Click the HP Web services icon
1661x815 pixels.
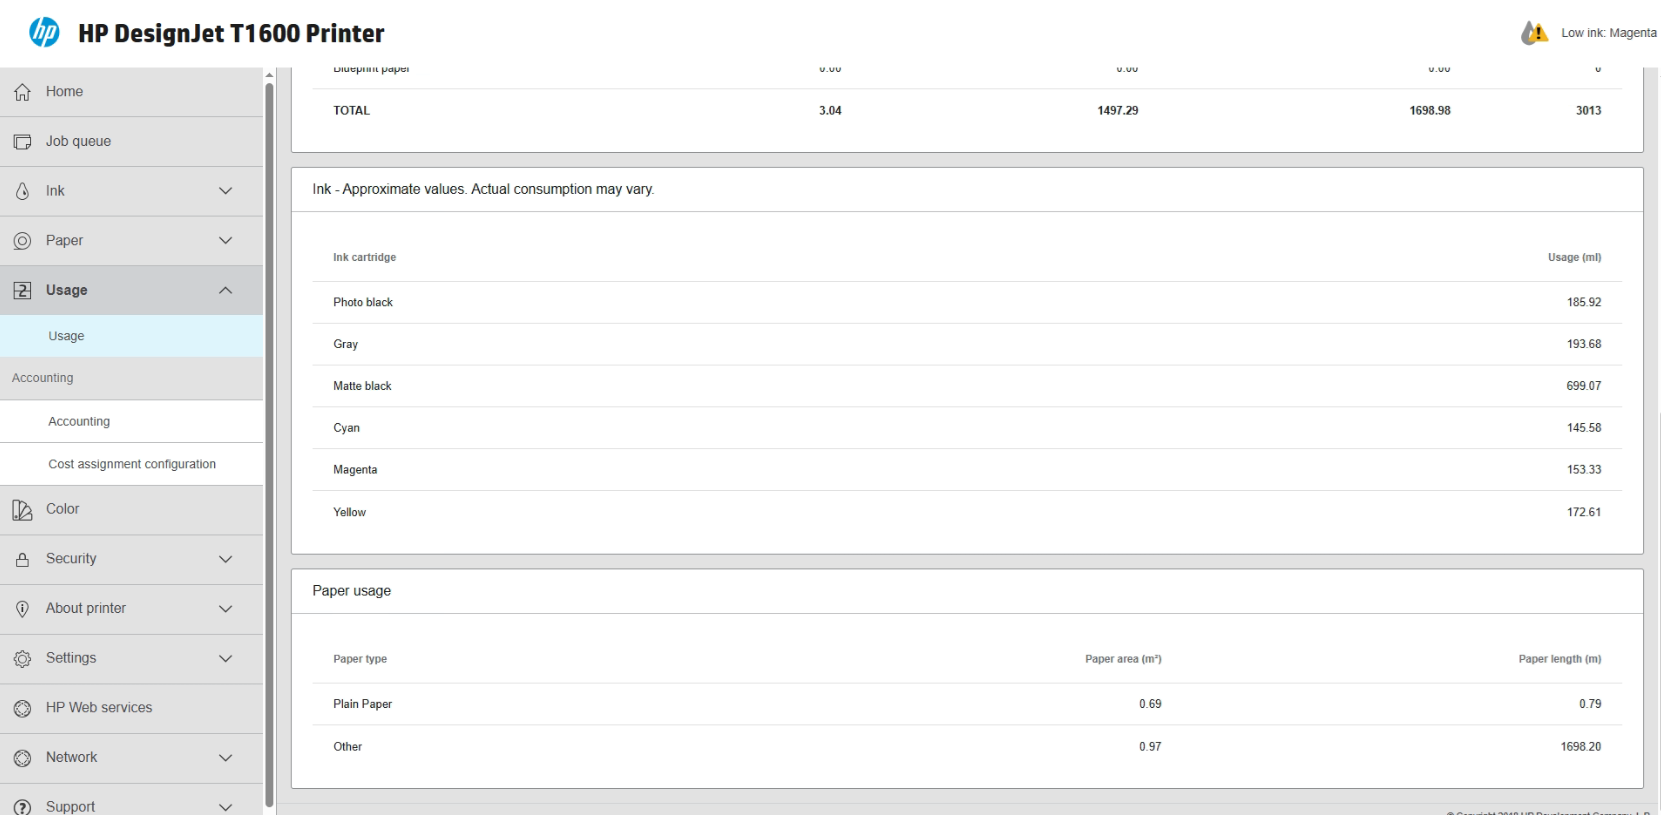[x=22, y=708]
